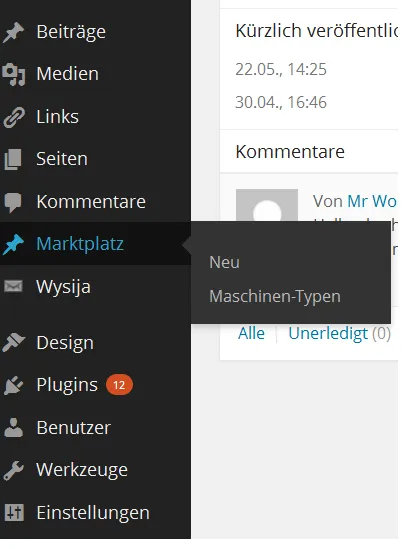Click the Design paintbrush icon
The width and height of the screenshot is (407, 549).
pos(13,342)
